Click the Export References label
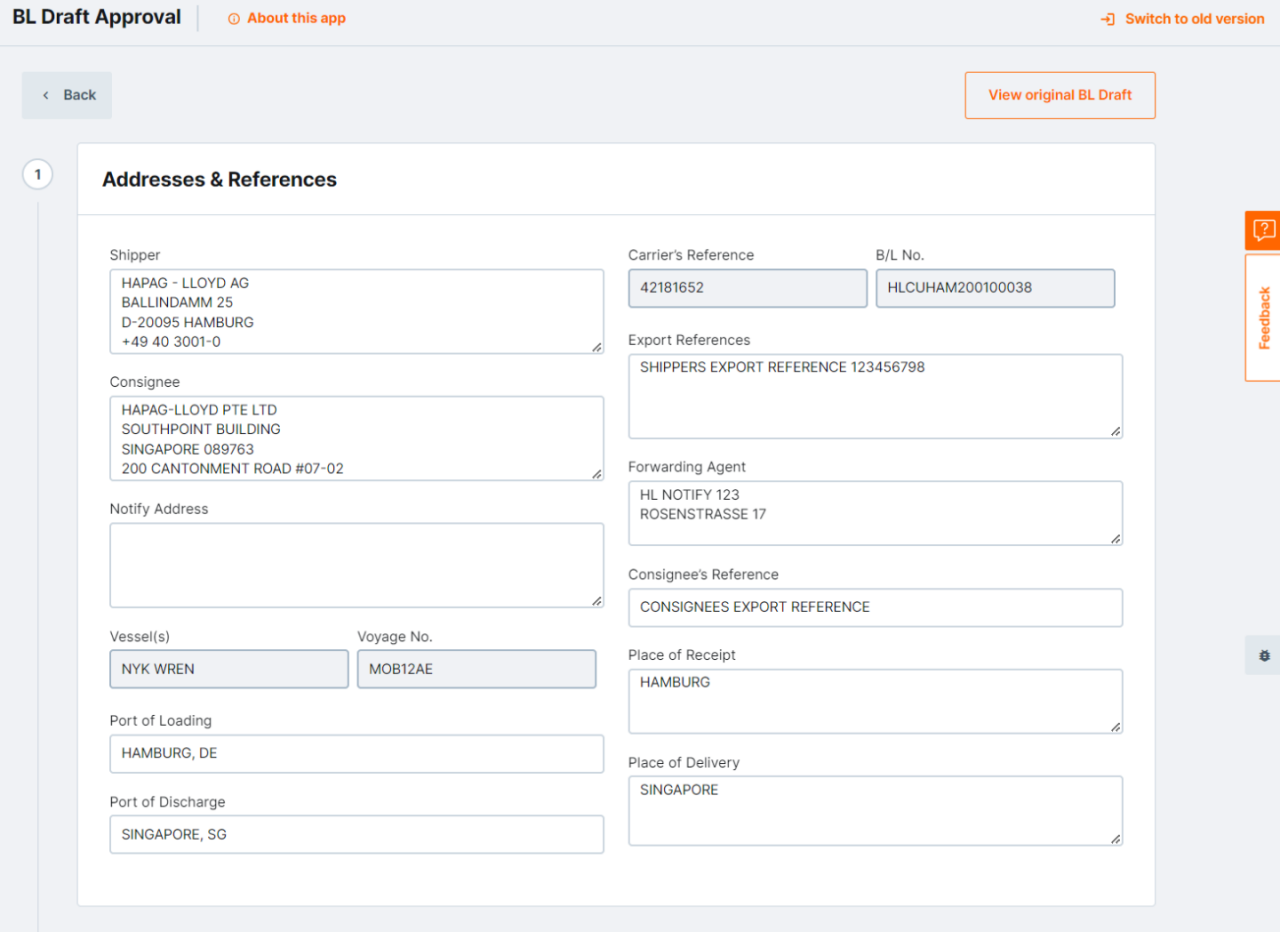 click(689, 340)
